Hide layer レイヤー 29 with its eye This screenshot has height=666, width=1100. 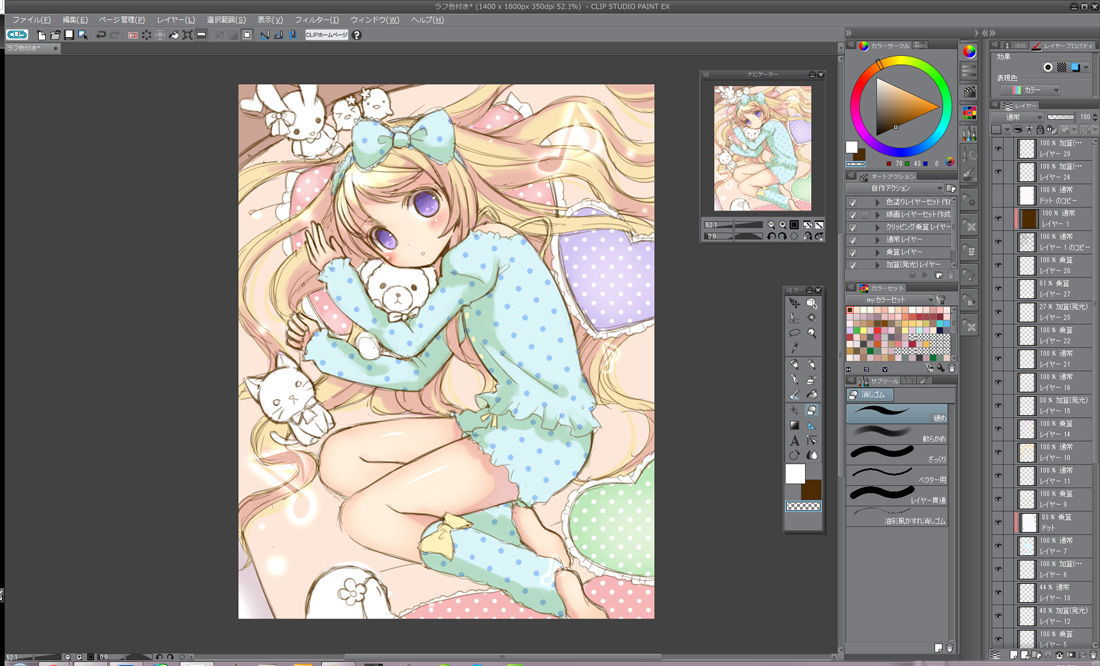click(998, 149)
